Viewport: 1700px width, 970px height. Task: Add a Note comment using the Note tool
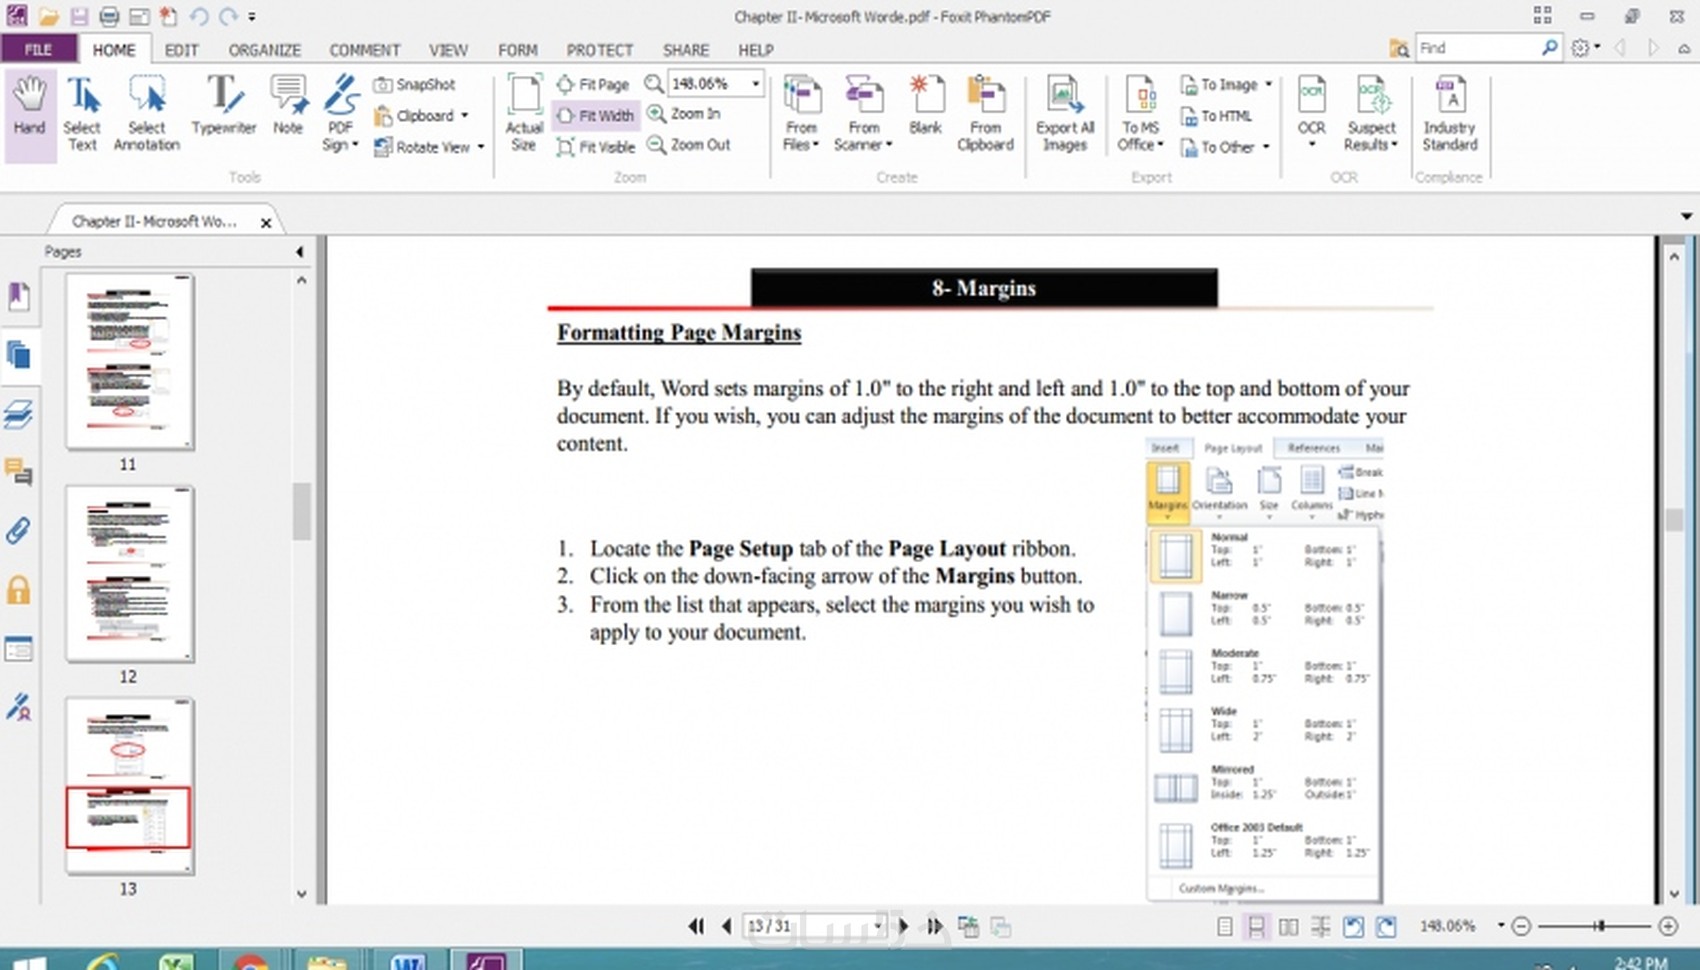(x=288, y=105)
